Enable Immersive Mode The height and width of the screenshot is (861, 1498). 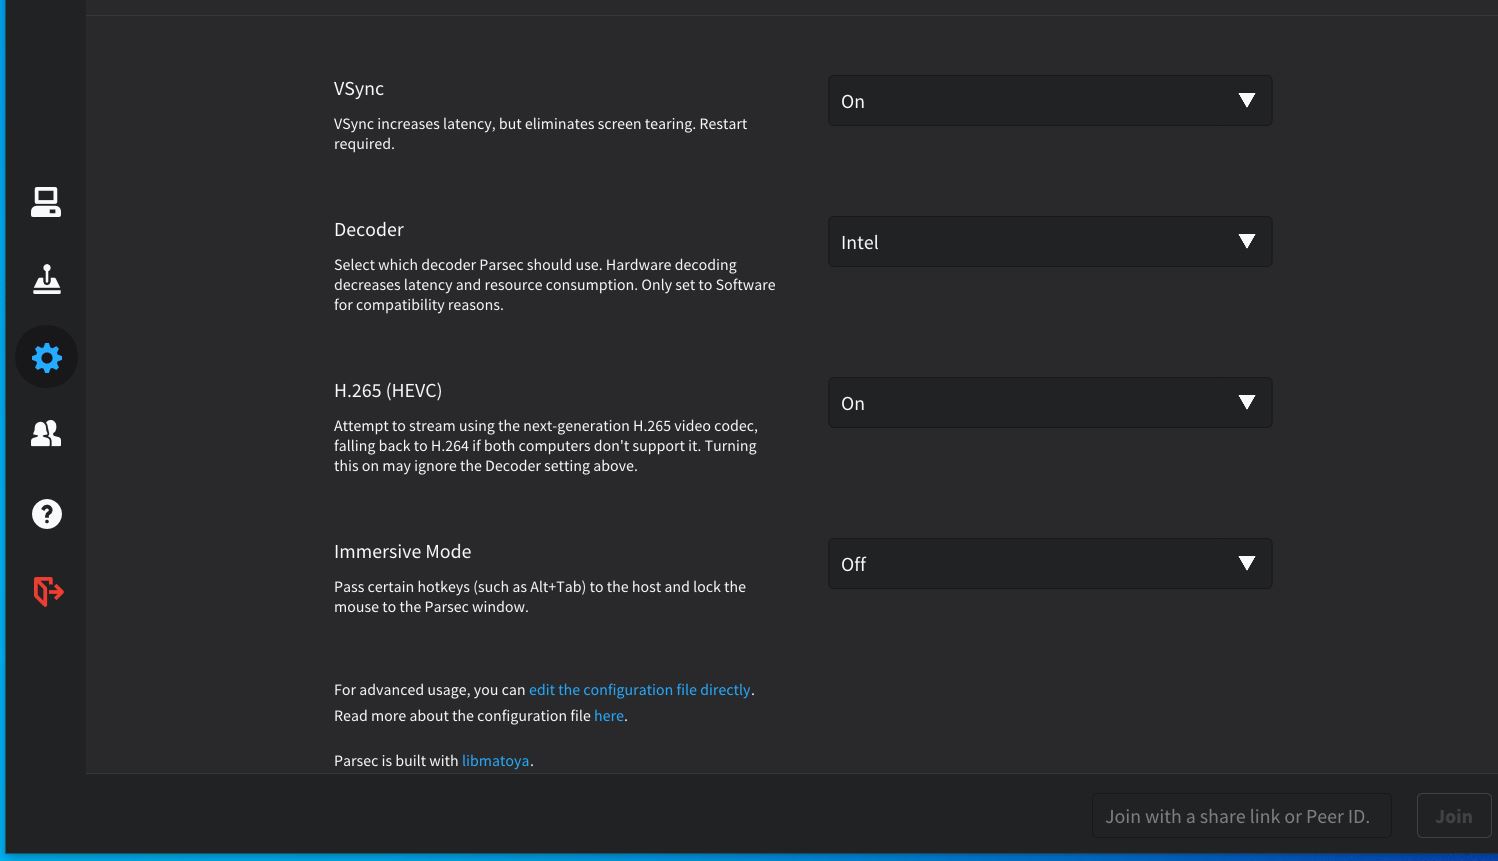point(1049,563)
